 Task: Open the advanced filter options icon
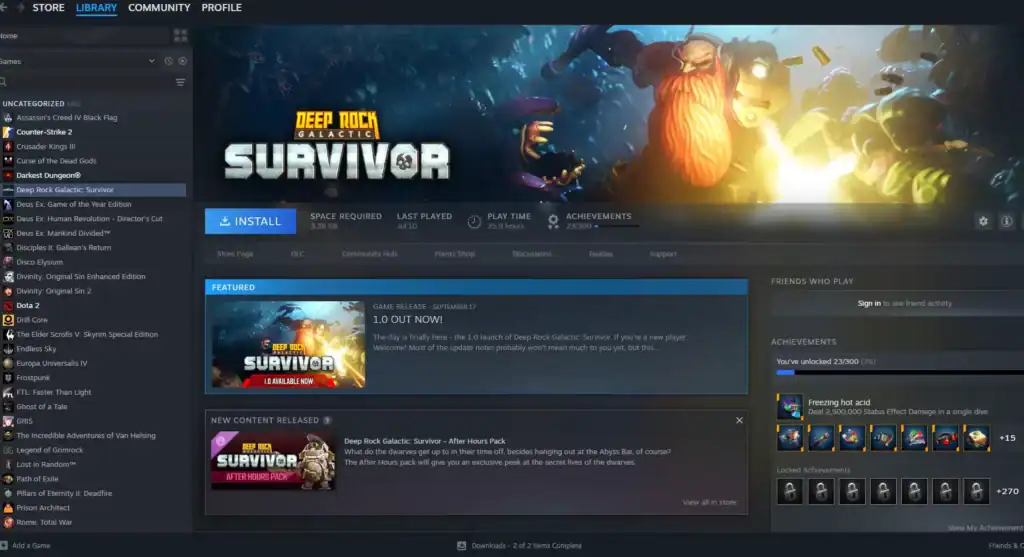pyautogui.click(x=180, y=82)
